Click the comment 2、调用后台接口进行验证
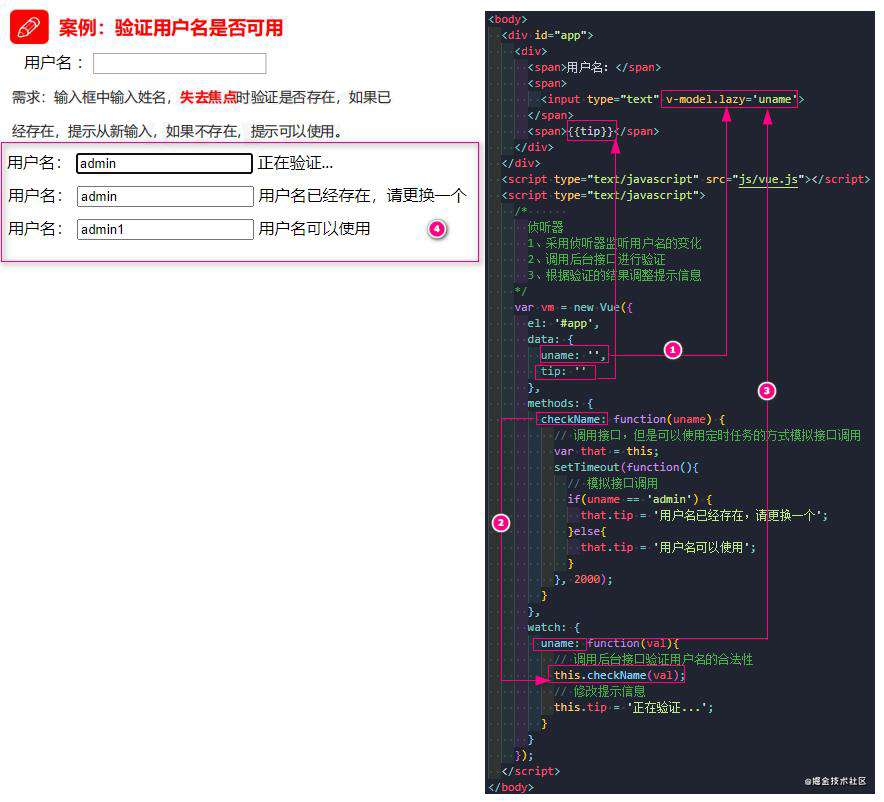 point(596,259)
